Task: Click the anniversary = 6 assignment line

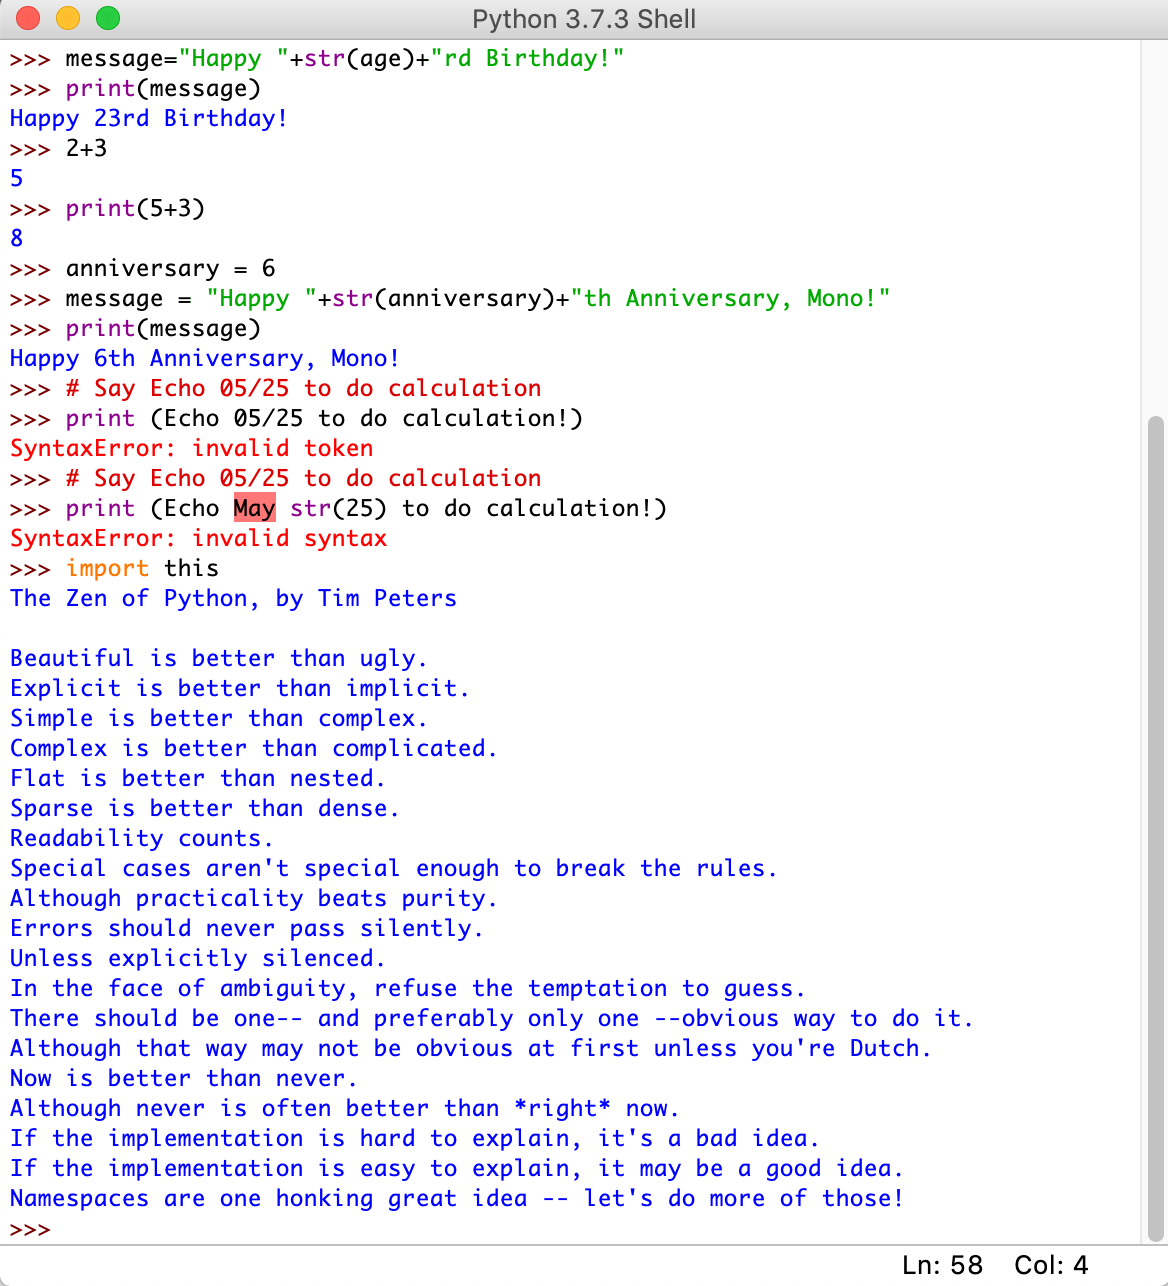Action: [x=170, y=268]
